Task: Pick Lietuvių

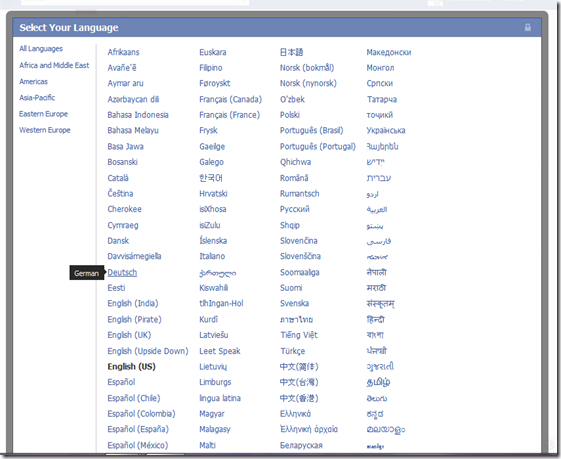Action: [x=213, y=367]
